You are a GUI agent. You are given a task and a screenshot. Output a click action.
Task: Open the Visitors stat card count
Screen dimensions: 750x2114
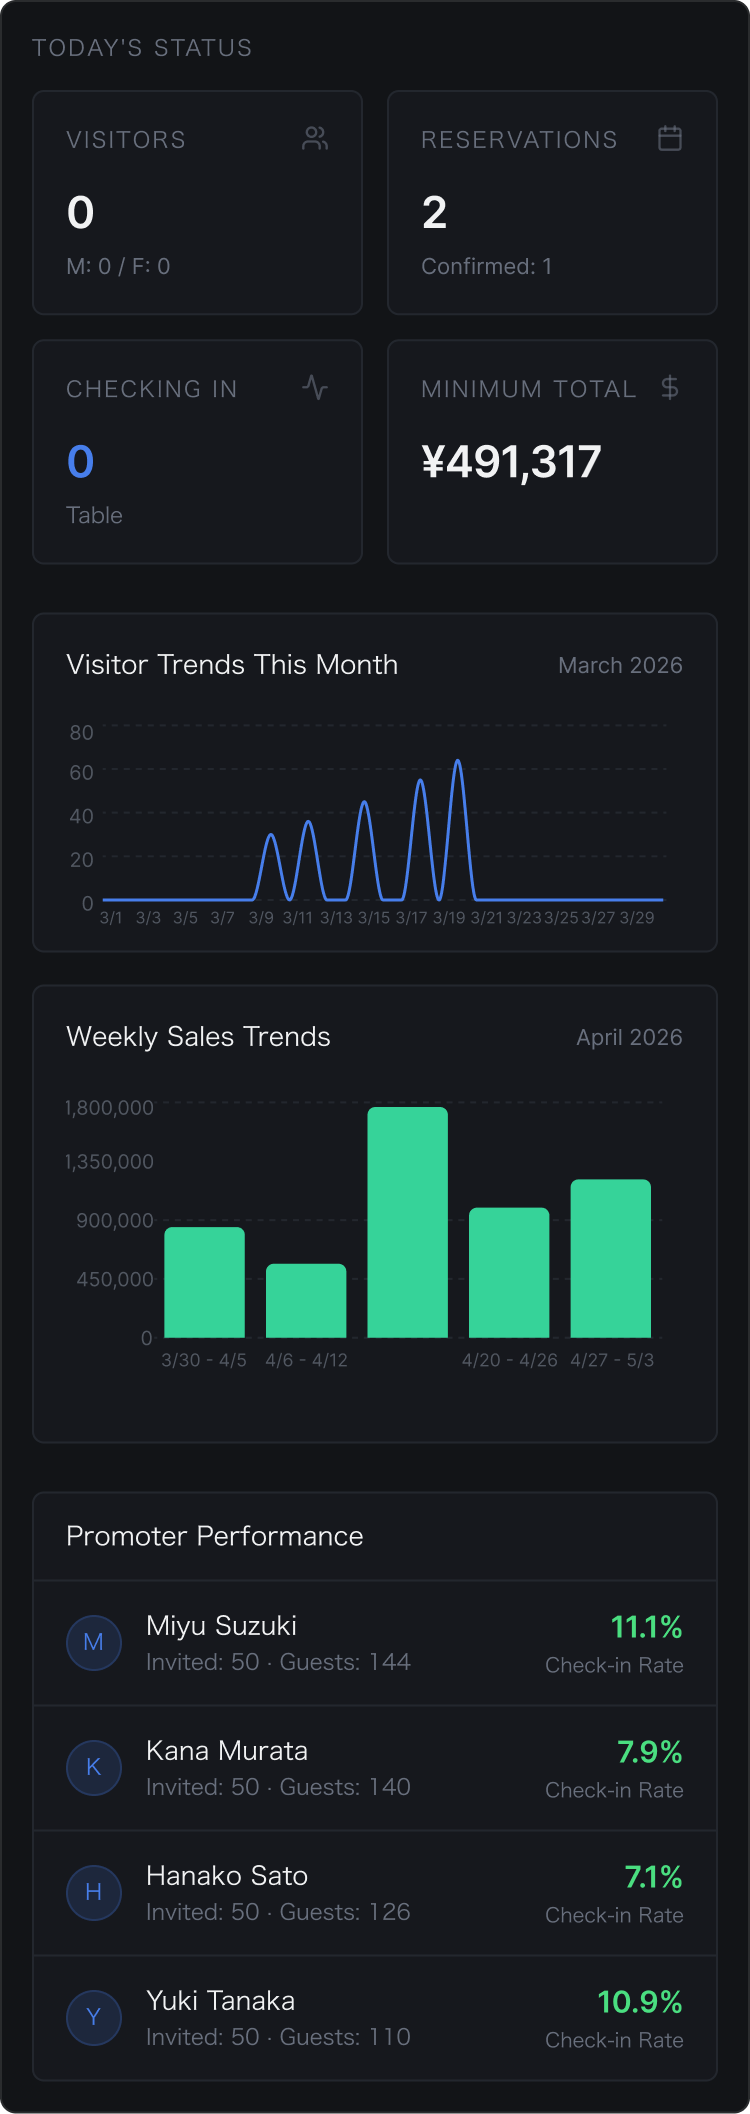point(80,213)
